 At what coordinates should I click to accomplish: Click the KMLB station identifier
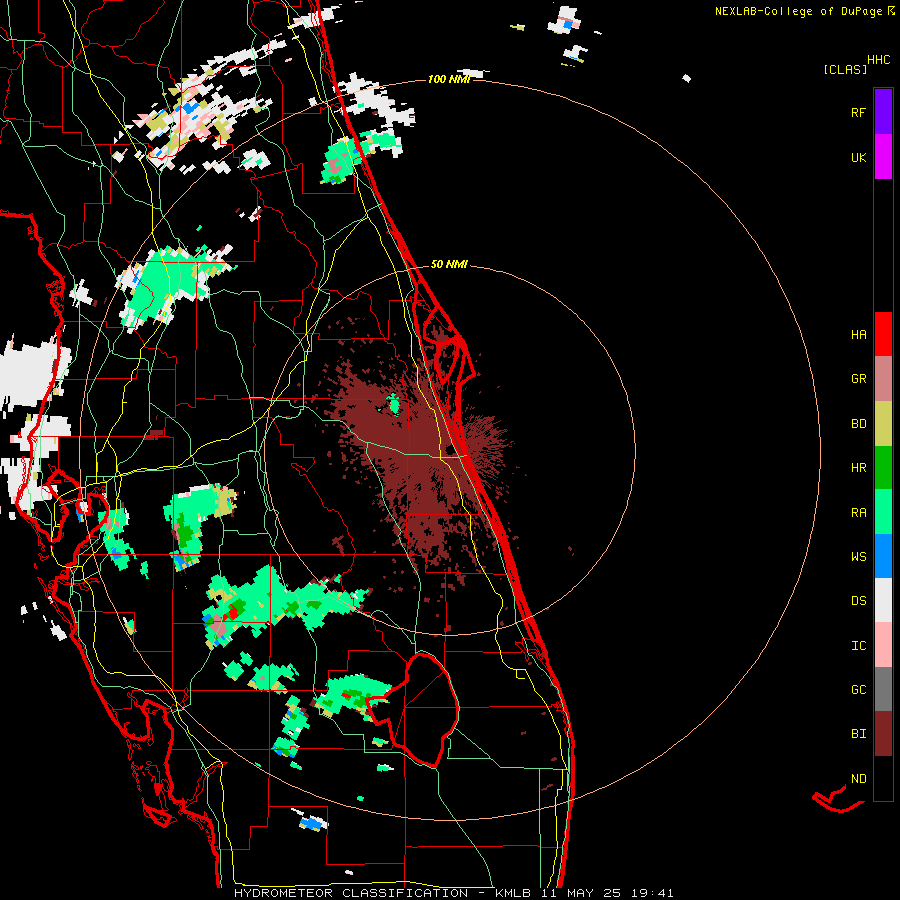(513, 893)
